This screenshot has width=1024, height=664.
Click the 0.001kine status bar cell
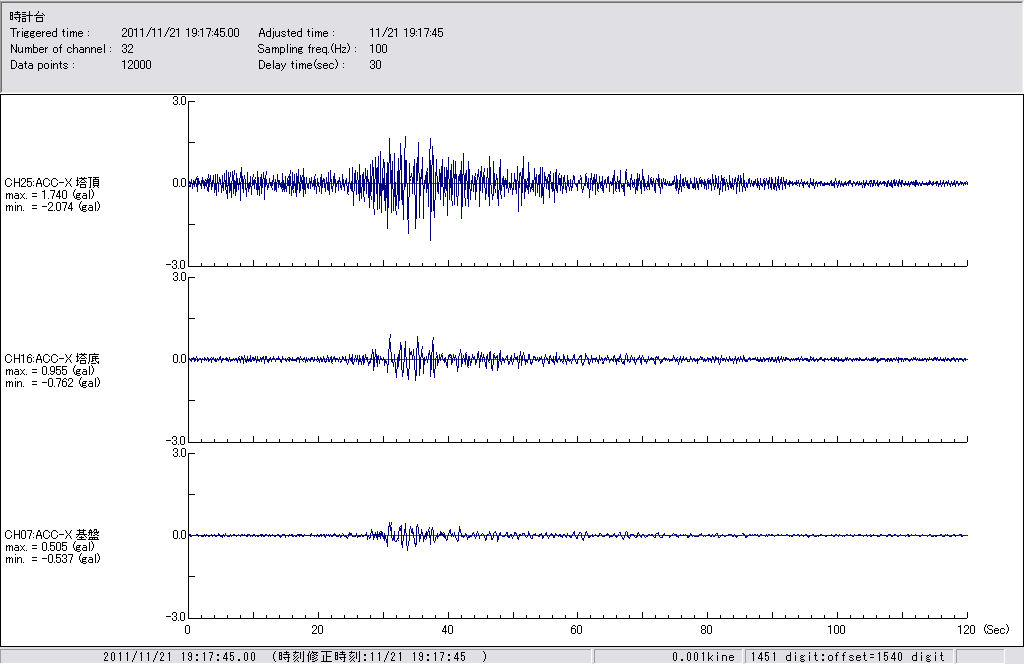pos(704,657)
